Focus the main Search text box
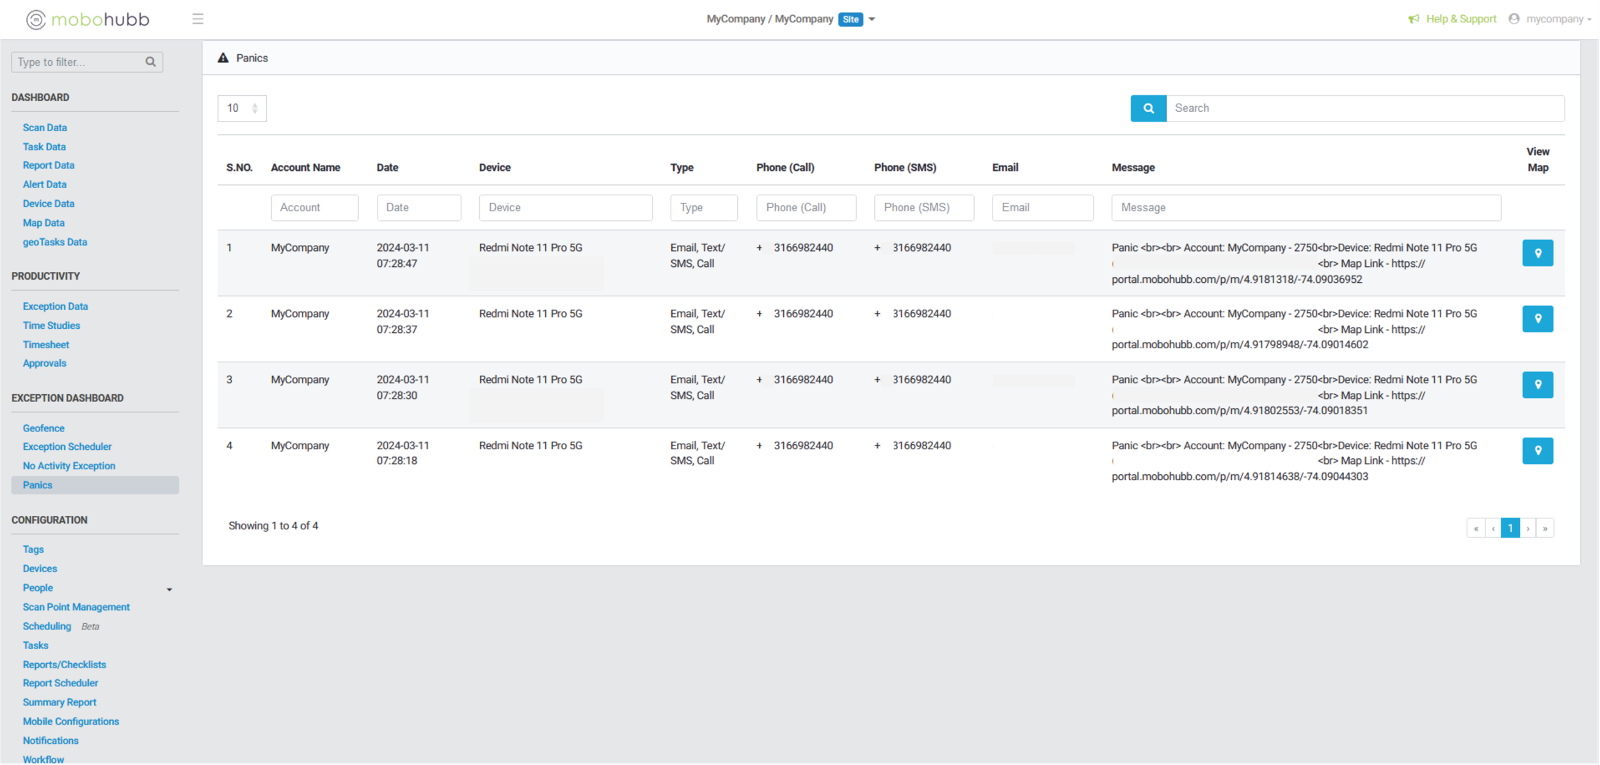Viewport: 1600px width, 765px height. pyautogui.click(x=1364, y=108)
